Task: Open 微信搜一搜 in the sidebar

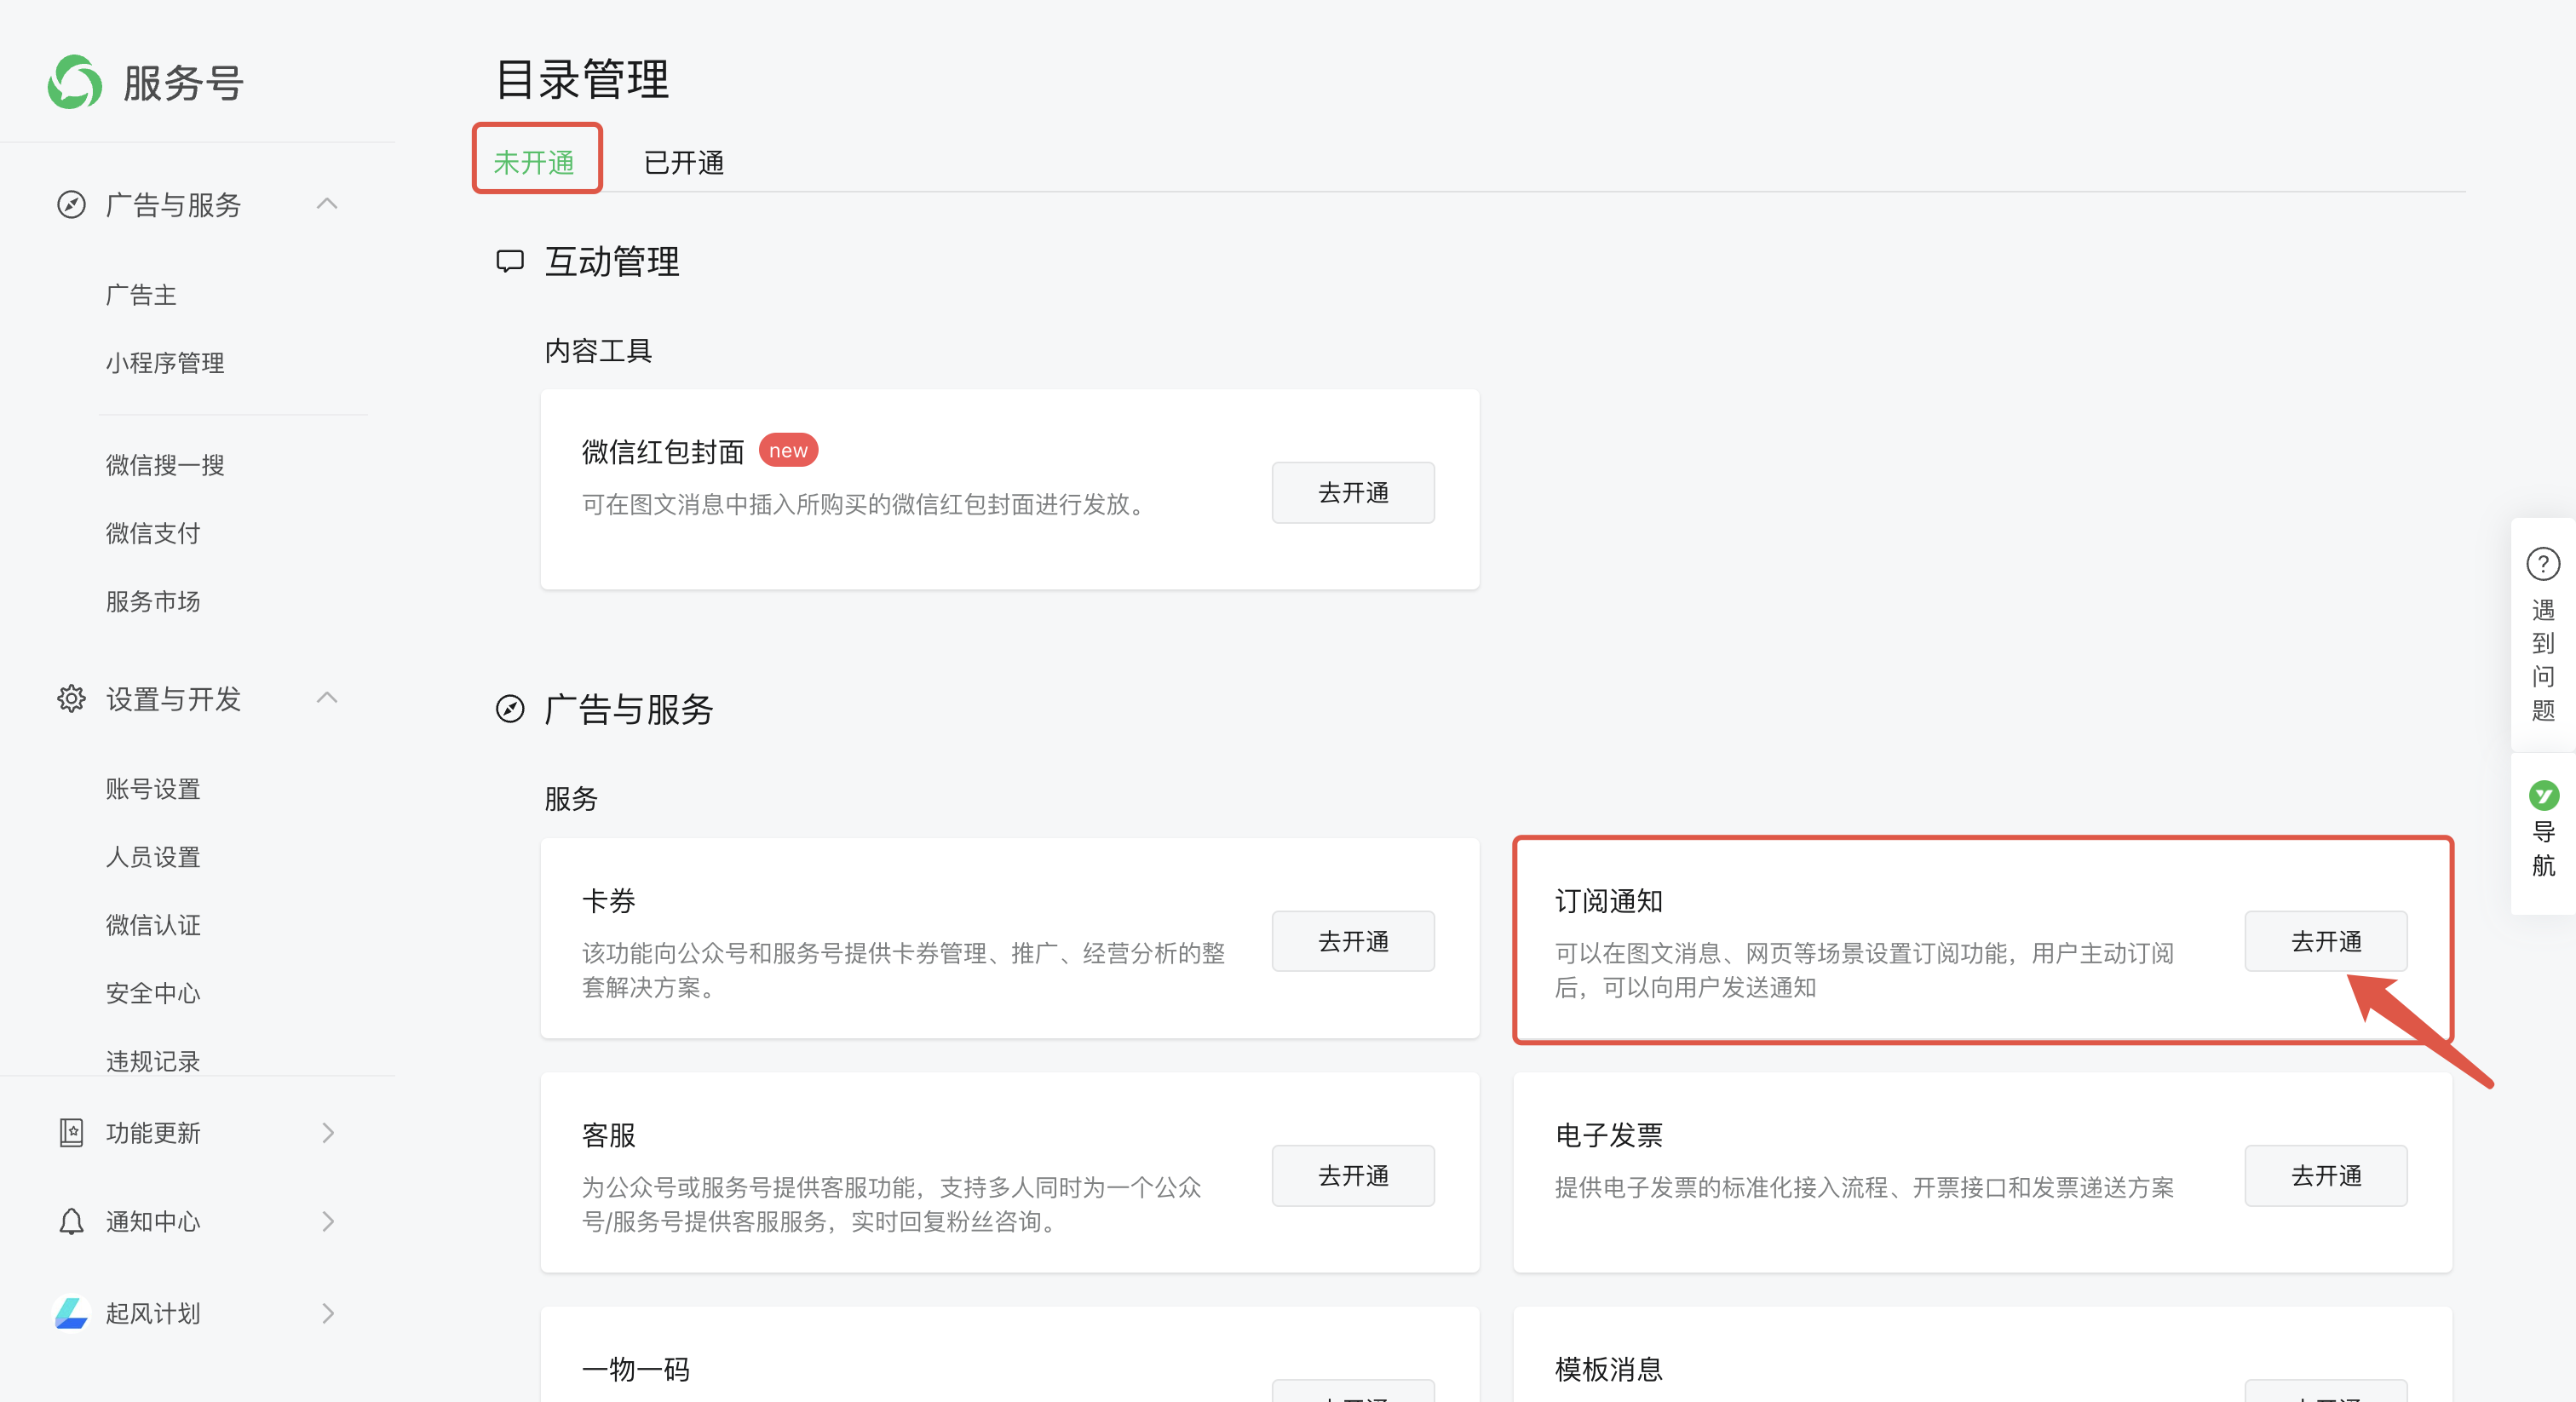Action: (x=165, y=465)
